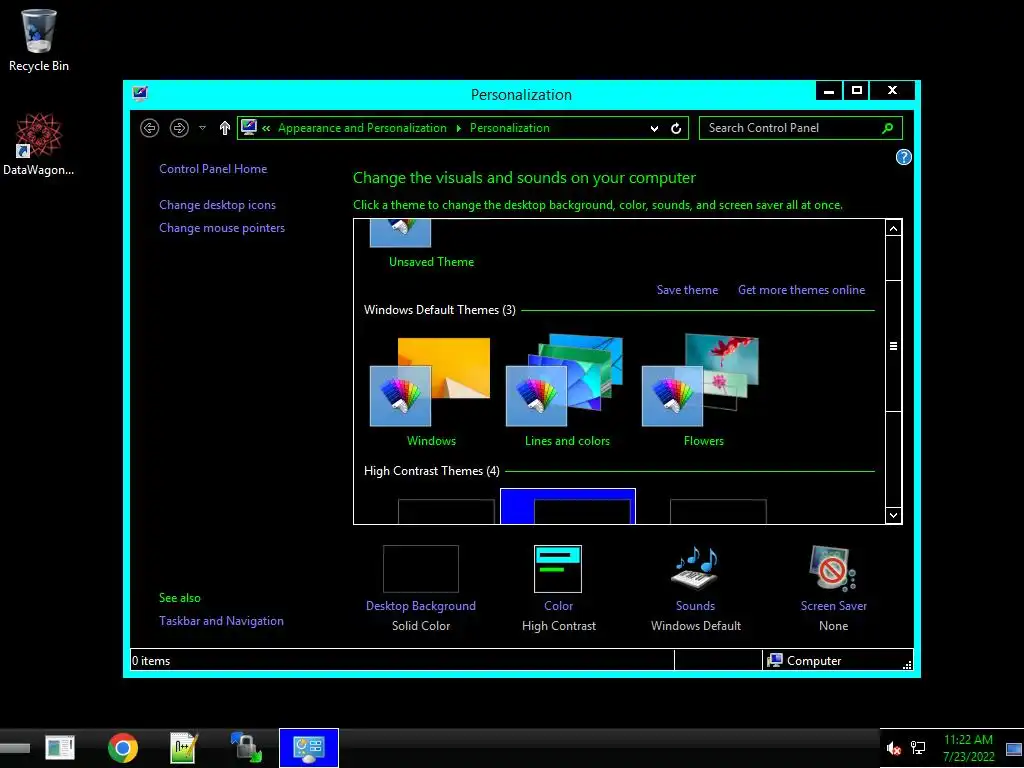Open the Color High Contrast settings icon
This screenshot has height=768, width=1024.
pyautogui.click(x=558, y=569)
